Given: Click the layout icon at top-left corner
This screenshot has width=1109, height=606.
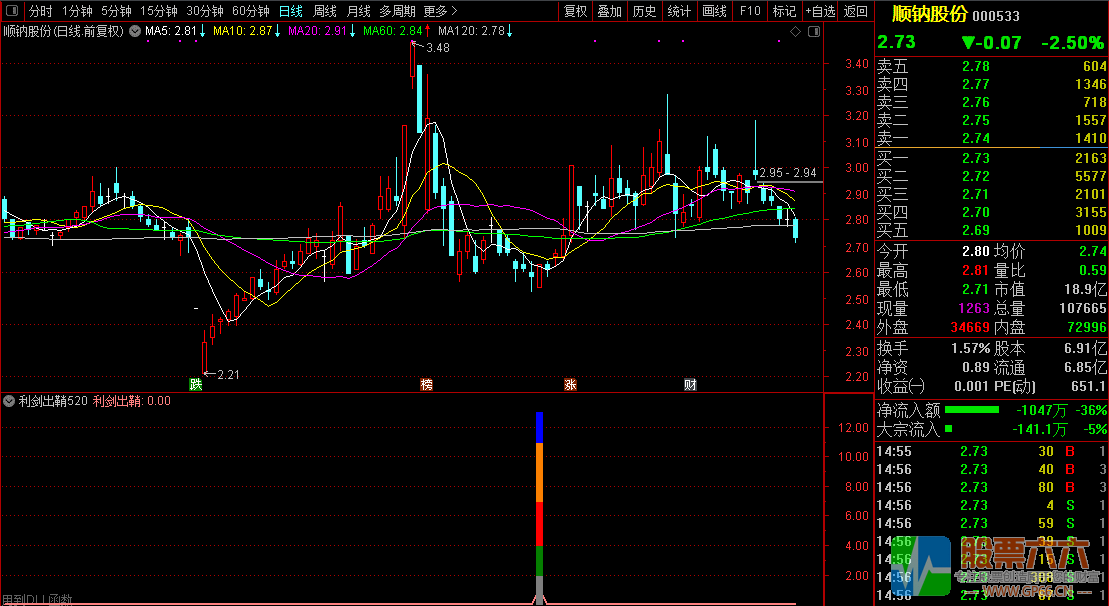Looking at the screenshot, I should click(11, 12).
